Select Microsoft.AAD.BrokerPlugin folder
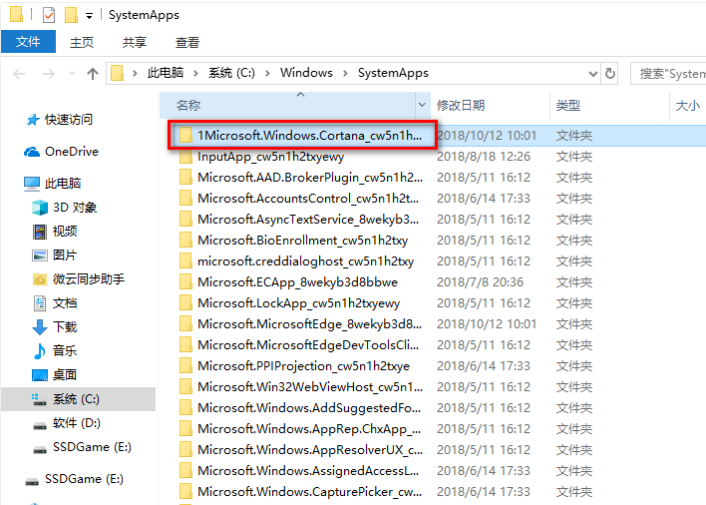 tap(301, 177)
